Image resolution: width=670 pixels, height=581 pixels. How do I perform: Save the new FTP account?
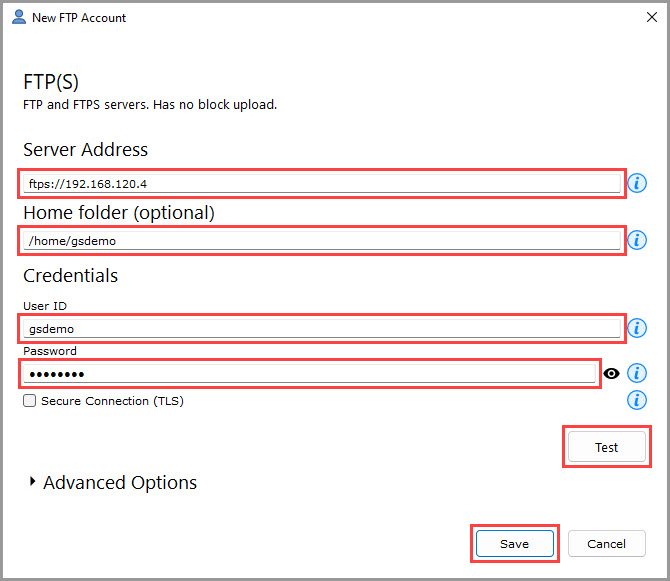514,543
